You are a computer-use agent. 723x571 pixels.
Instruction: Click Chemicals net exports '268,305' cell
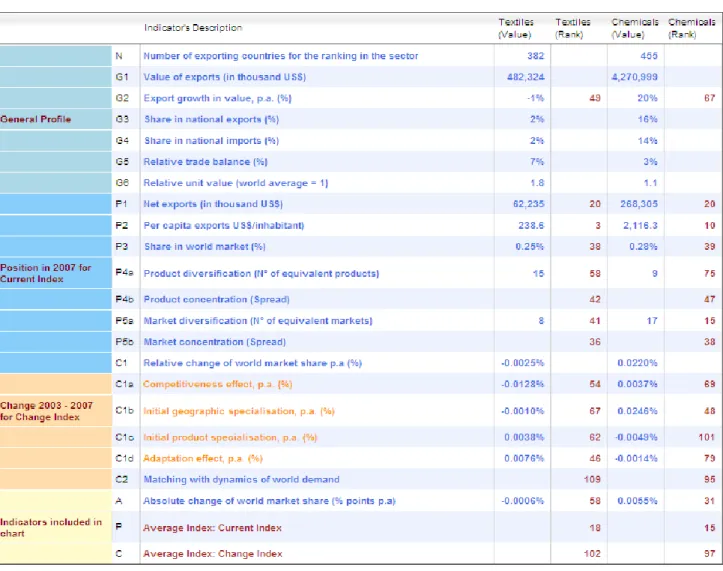click(639, 204)
